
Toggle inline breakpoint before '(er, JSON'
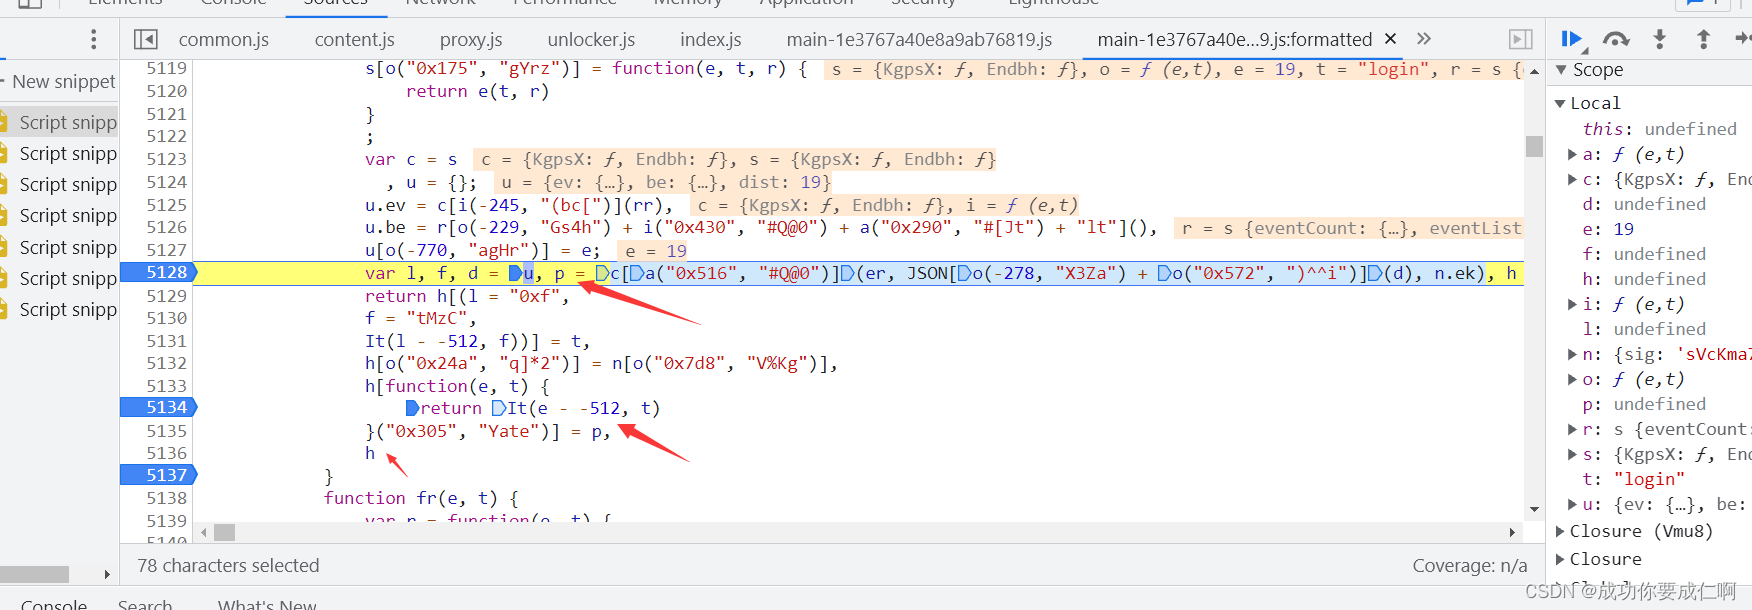click(x=848, y=273)
